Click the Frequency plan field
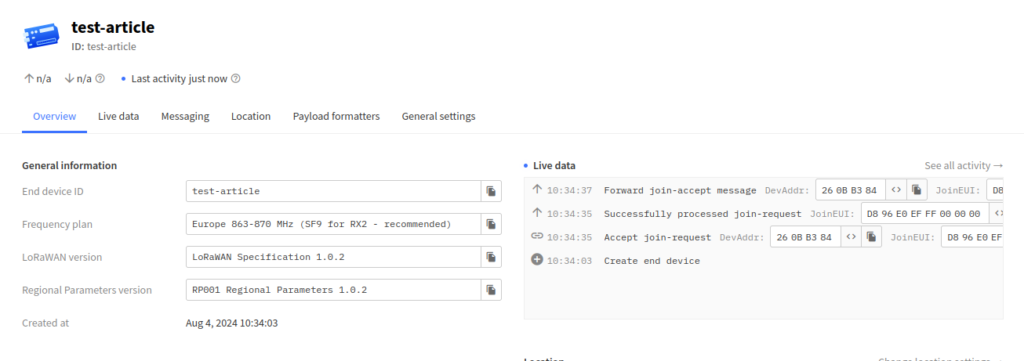The height and width of the screenshot is (361, 1024). click(334, 224)
